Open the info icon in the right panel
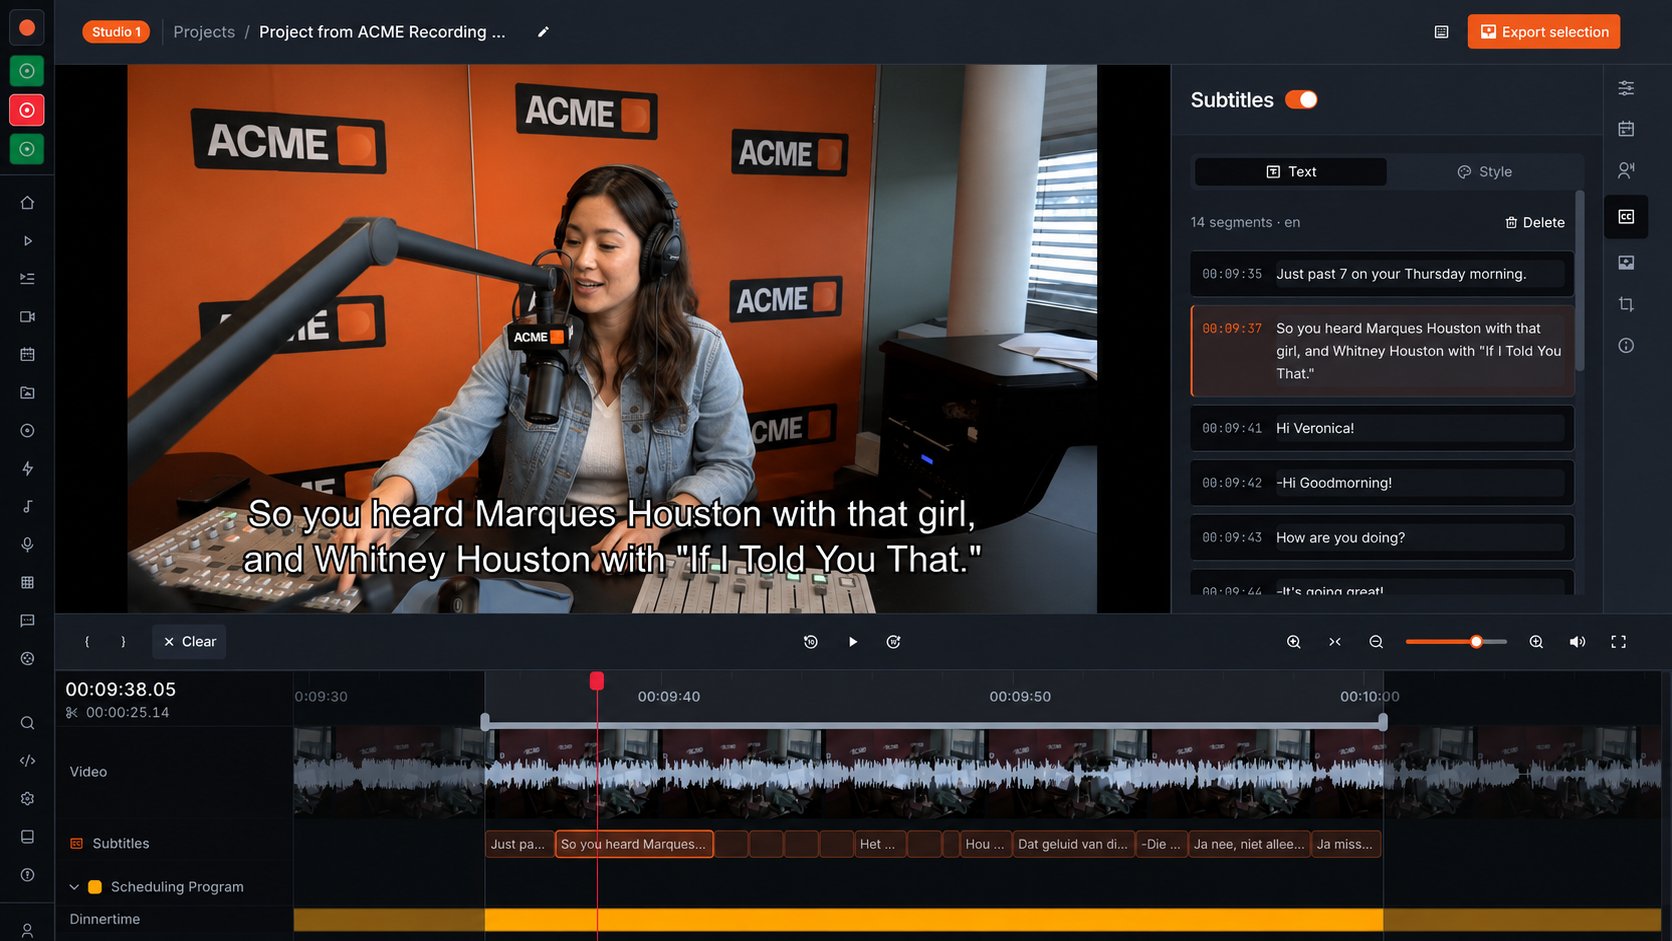Image resolution: width=1672 pixels, height=941 pixels. (x=1626, y=346)
